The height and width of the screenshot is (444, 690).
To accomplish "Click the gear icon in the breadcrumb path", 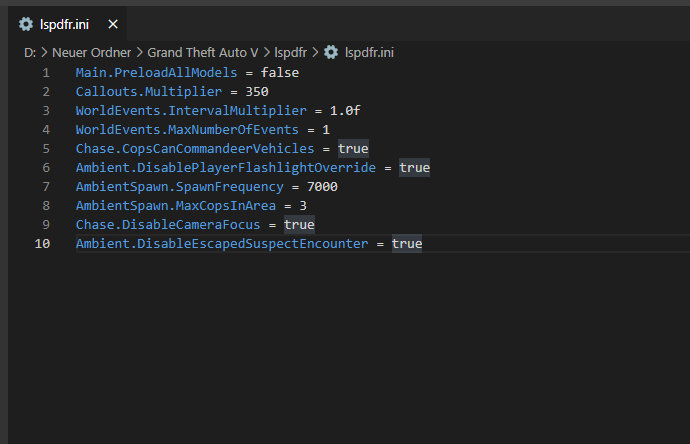I will point(331,51).
